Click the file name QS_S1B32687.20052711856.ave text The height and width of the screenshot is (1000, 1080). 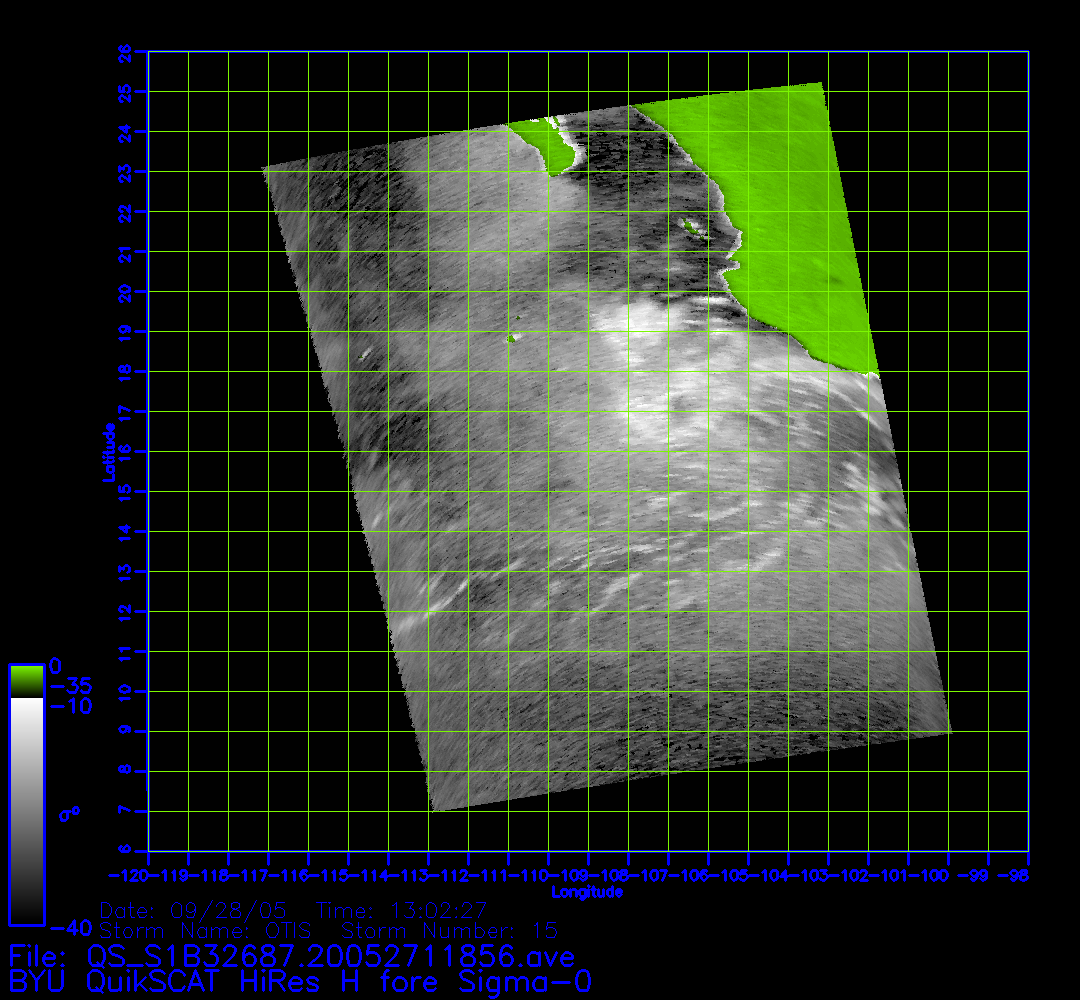[331, 957]
